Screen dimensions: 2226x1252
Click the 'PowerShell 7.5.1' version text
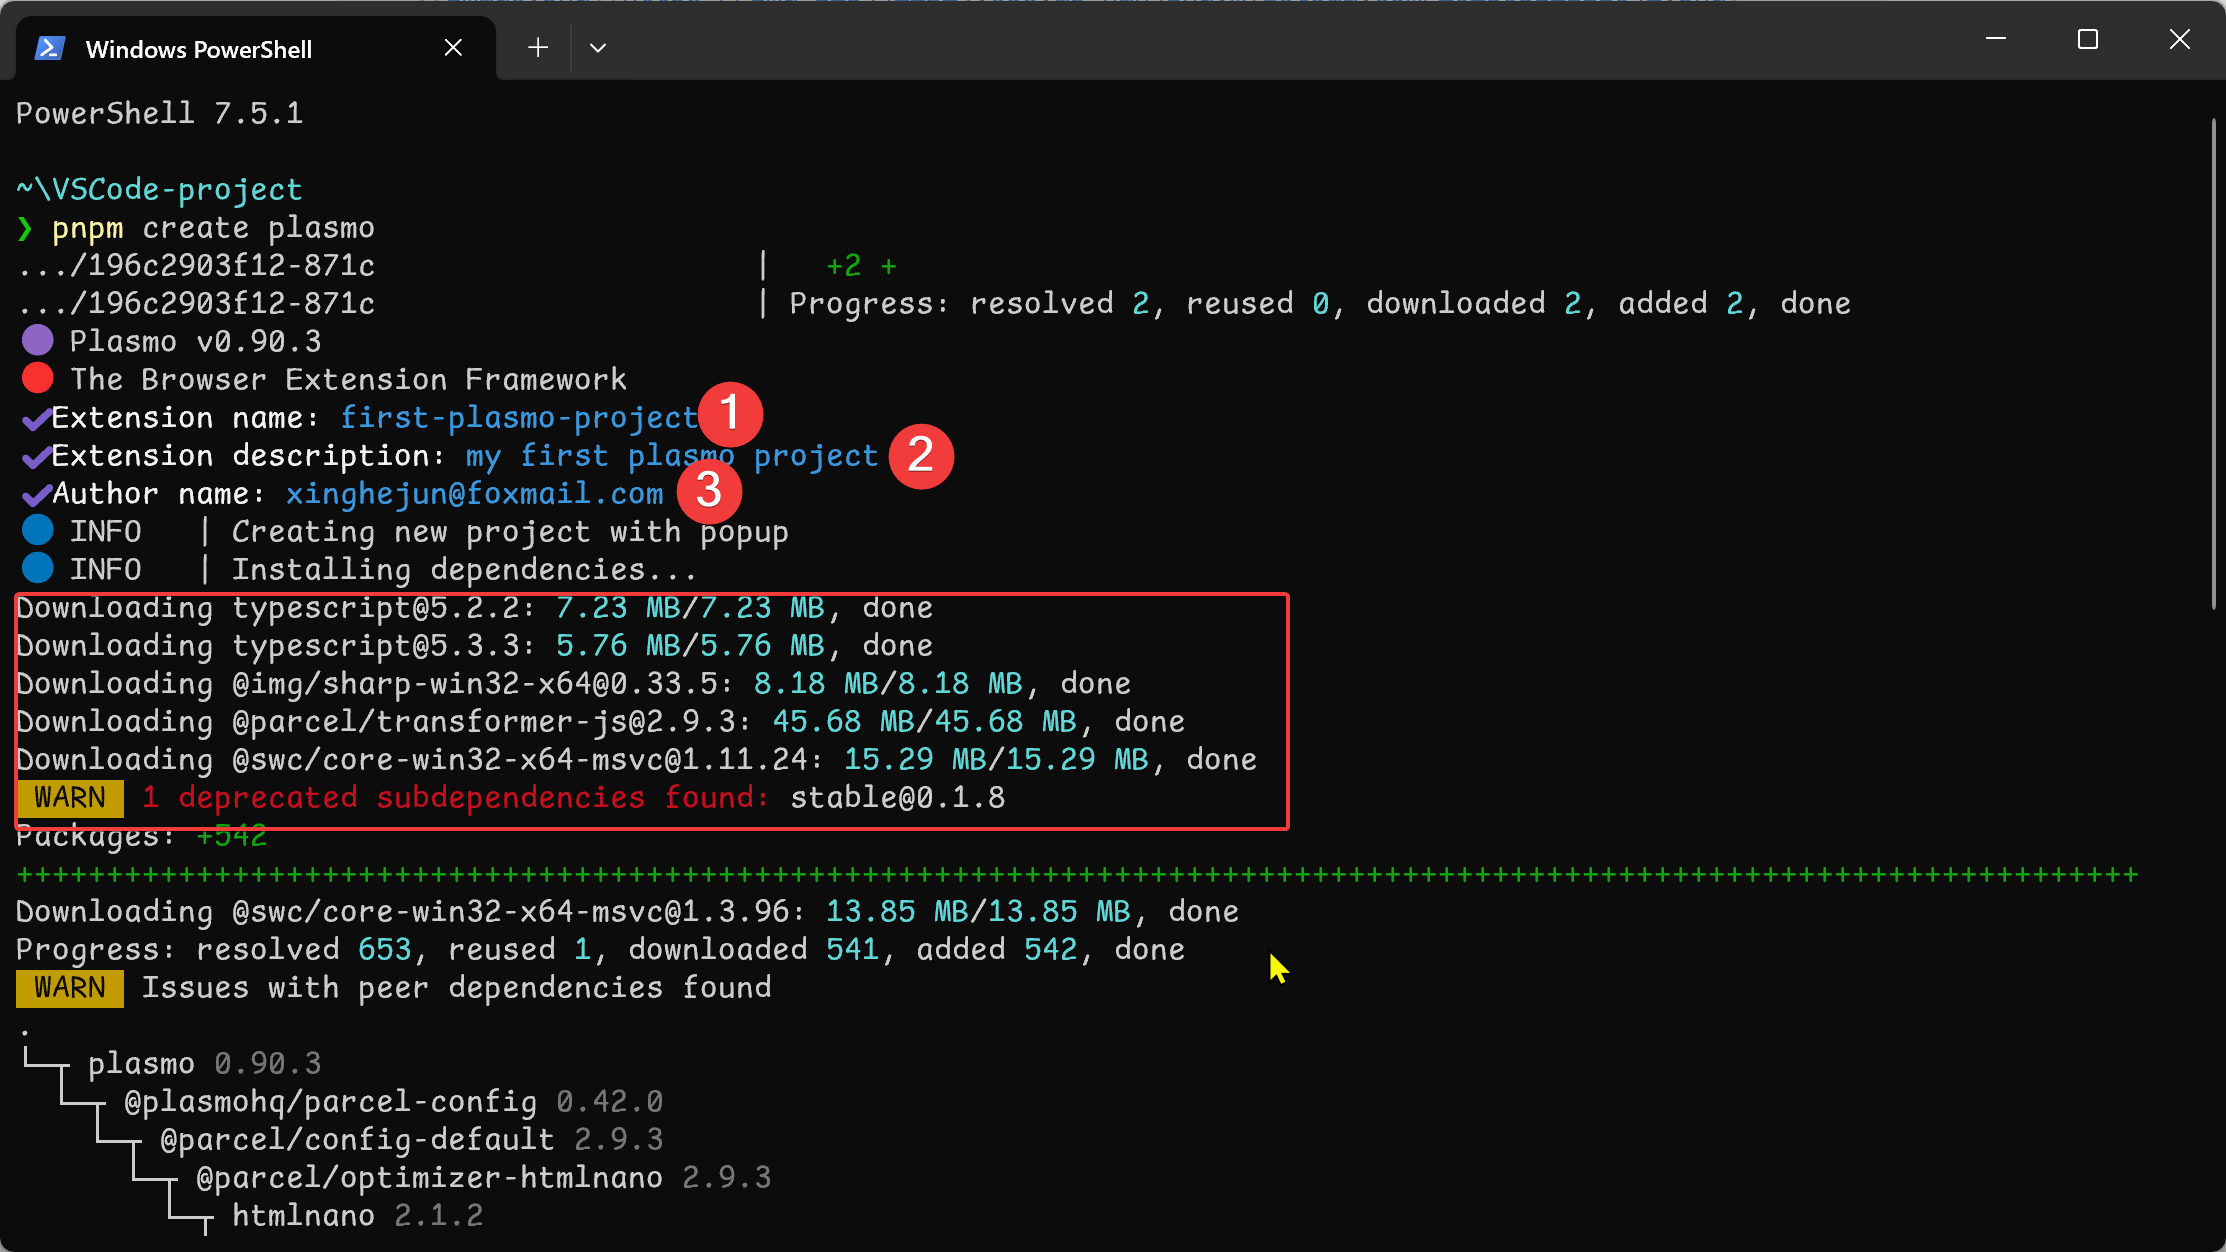tap(160, 113)
